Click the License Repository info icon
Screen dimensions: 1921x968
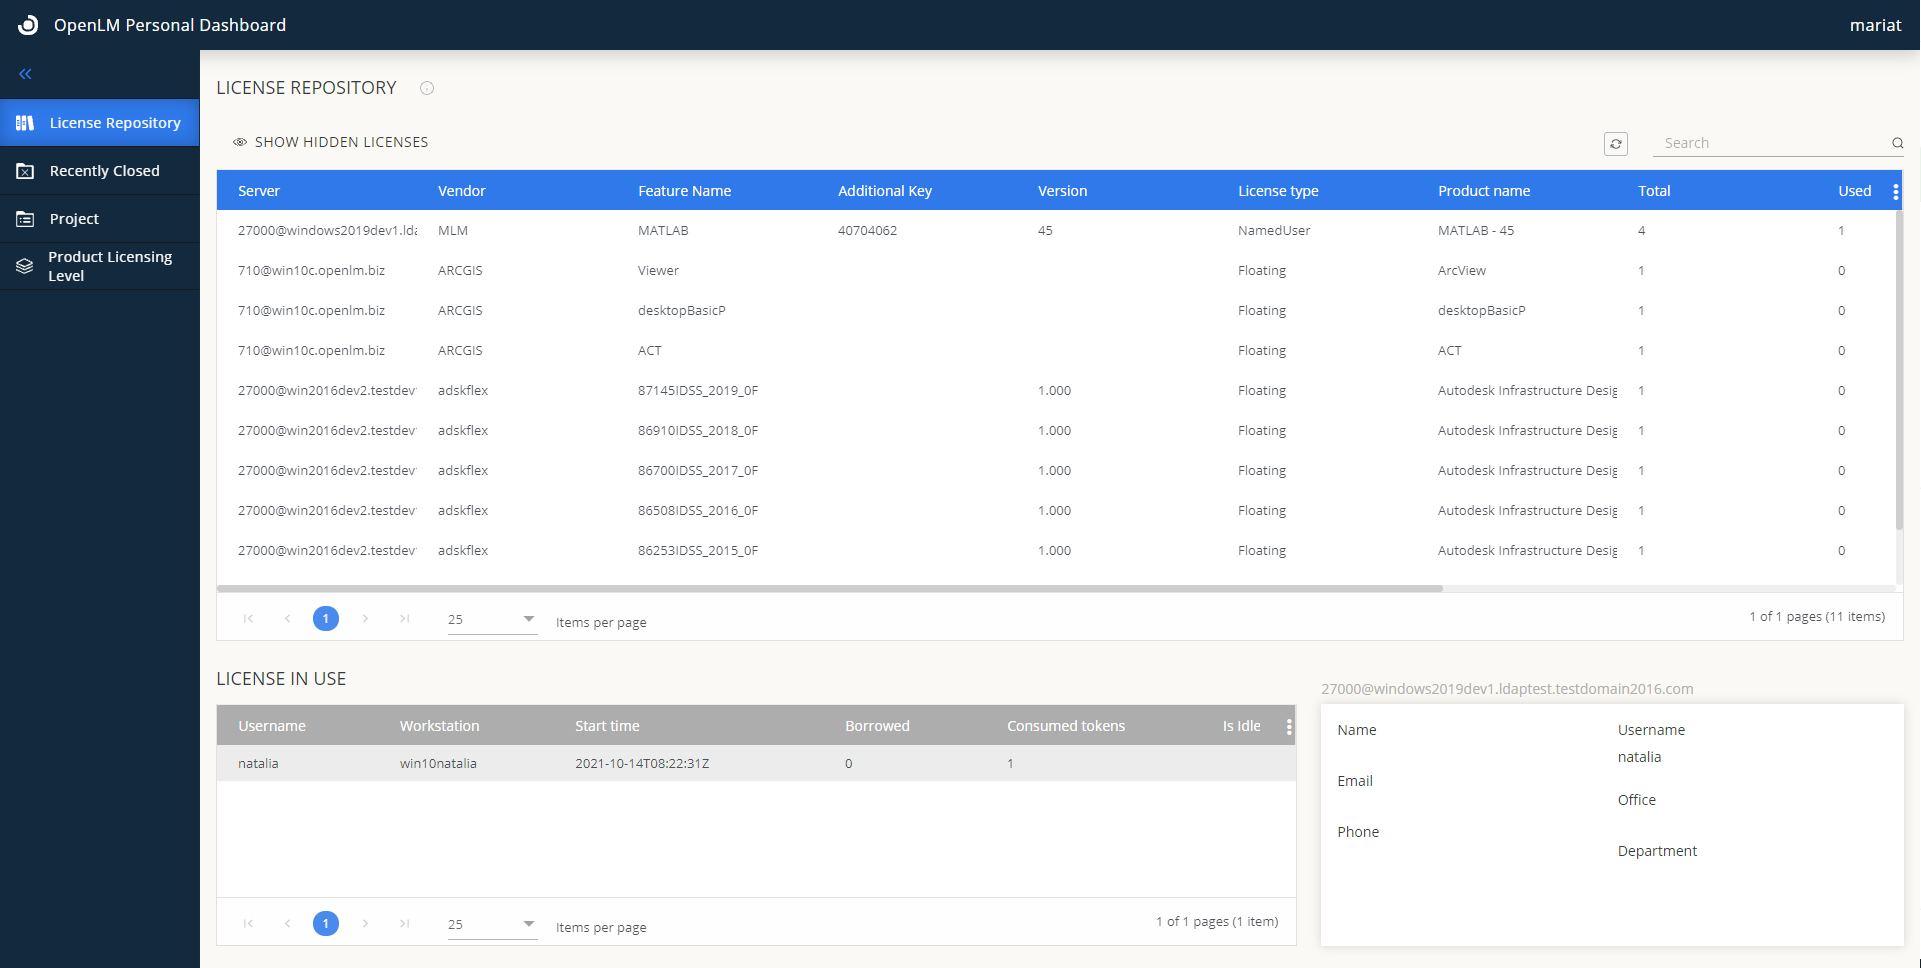pos(427,88)
